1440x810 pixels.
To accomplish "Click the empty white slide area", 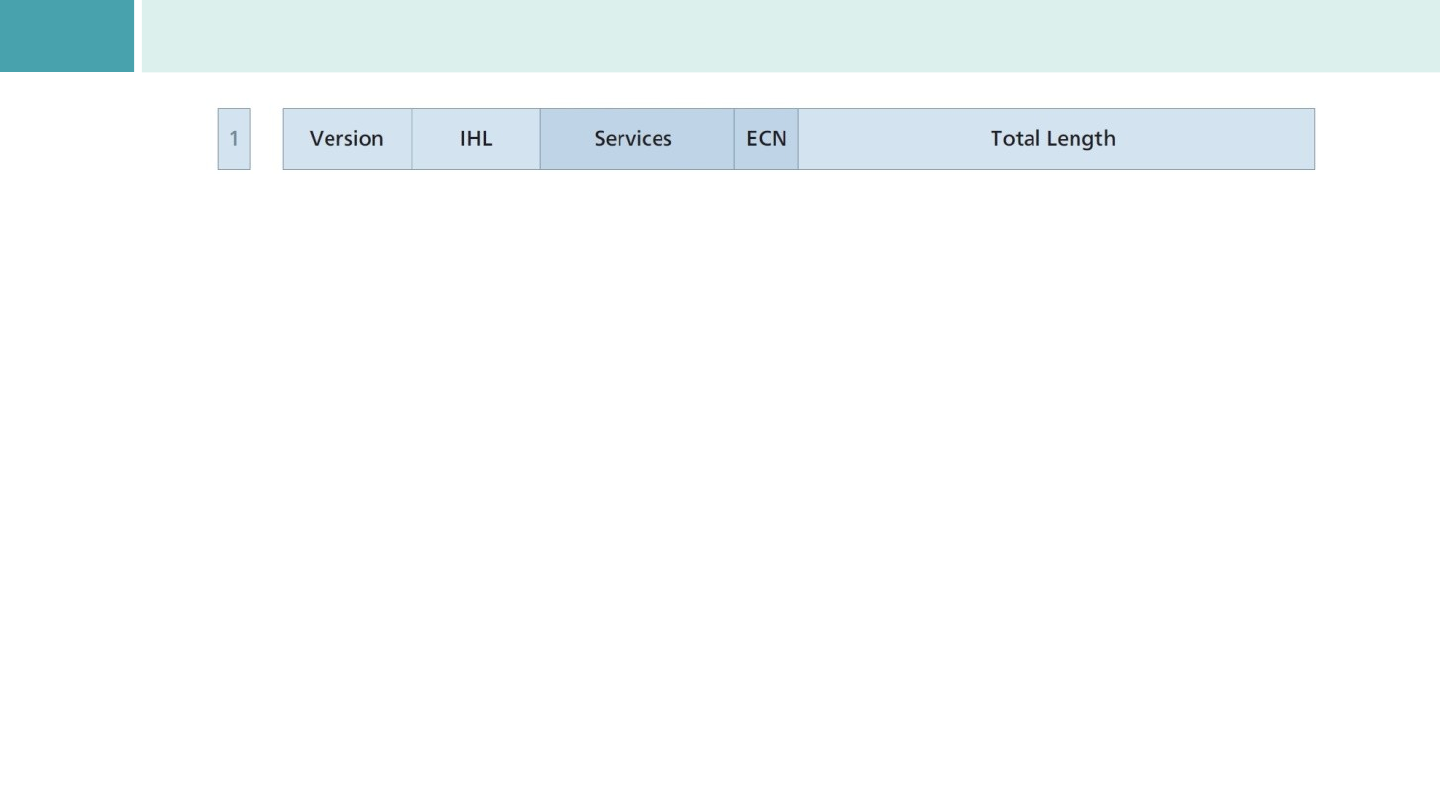I will point(720,480).
